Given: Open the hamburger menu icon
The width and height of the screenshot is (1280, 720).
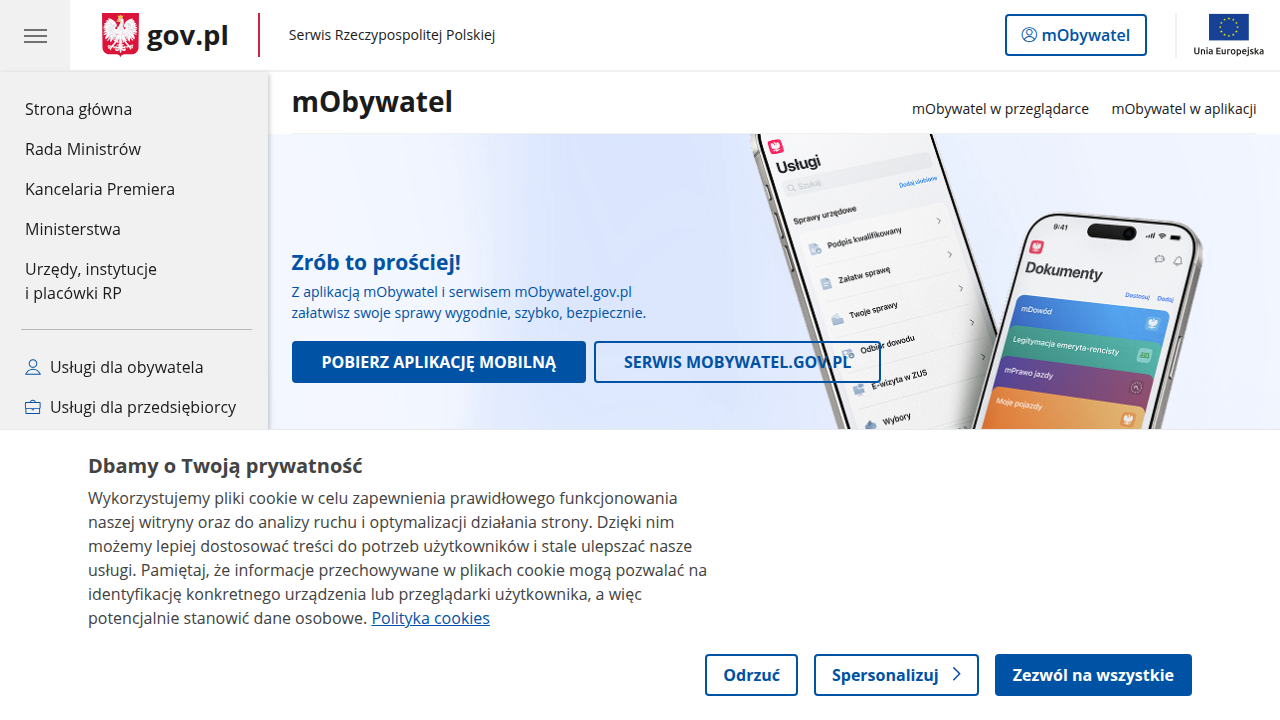Looking at the screenshot, I should [35, 36].
